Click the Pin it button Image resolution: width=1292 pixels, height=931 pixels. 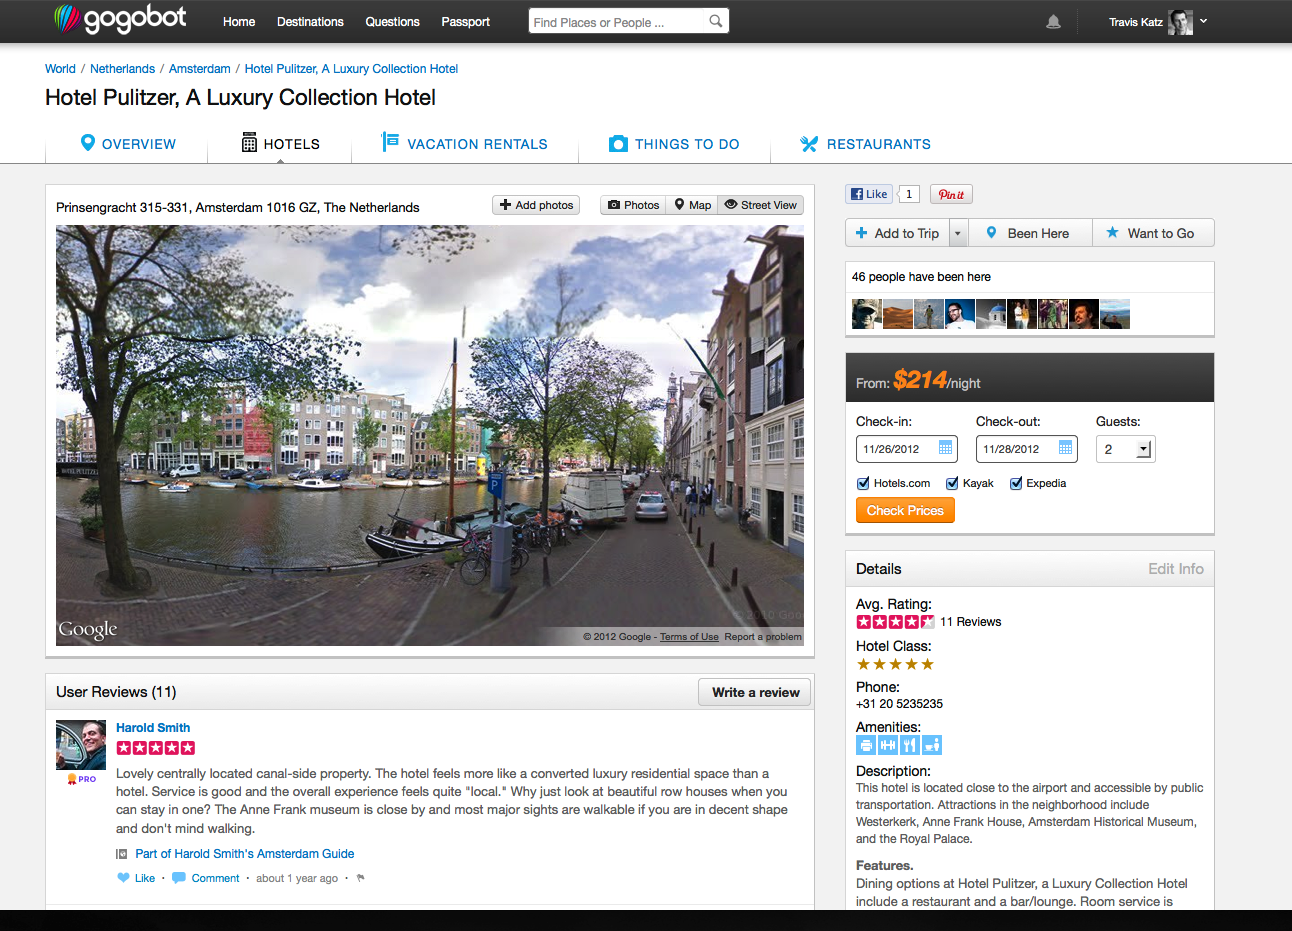[951, 195]
